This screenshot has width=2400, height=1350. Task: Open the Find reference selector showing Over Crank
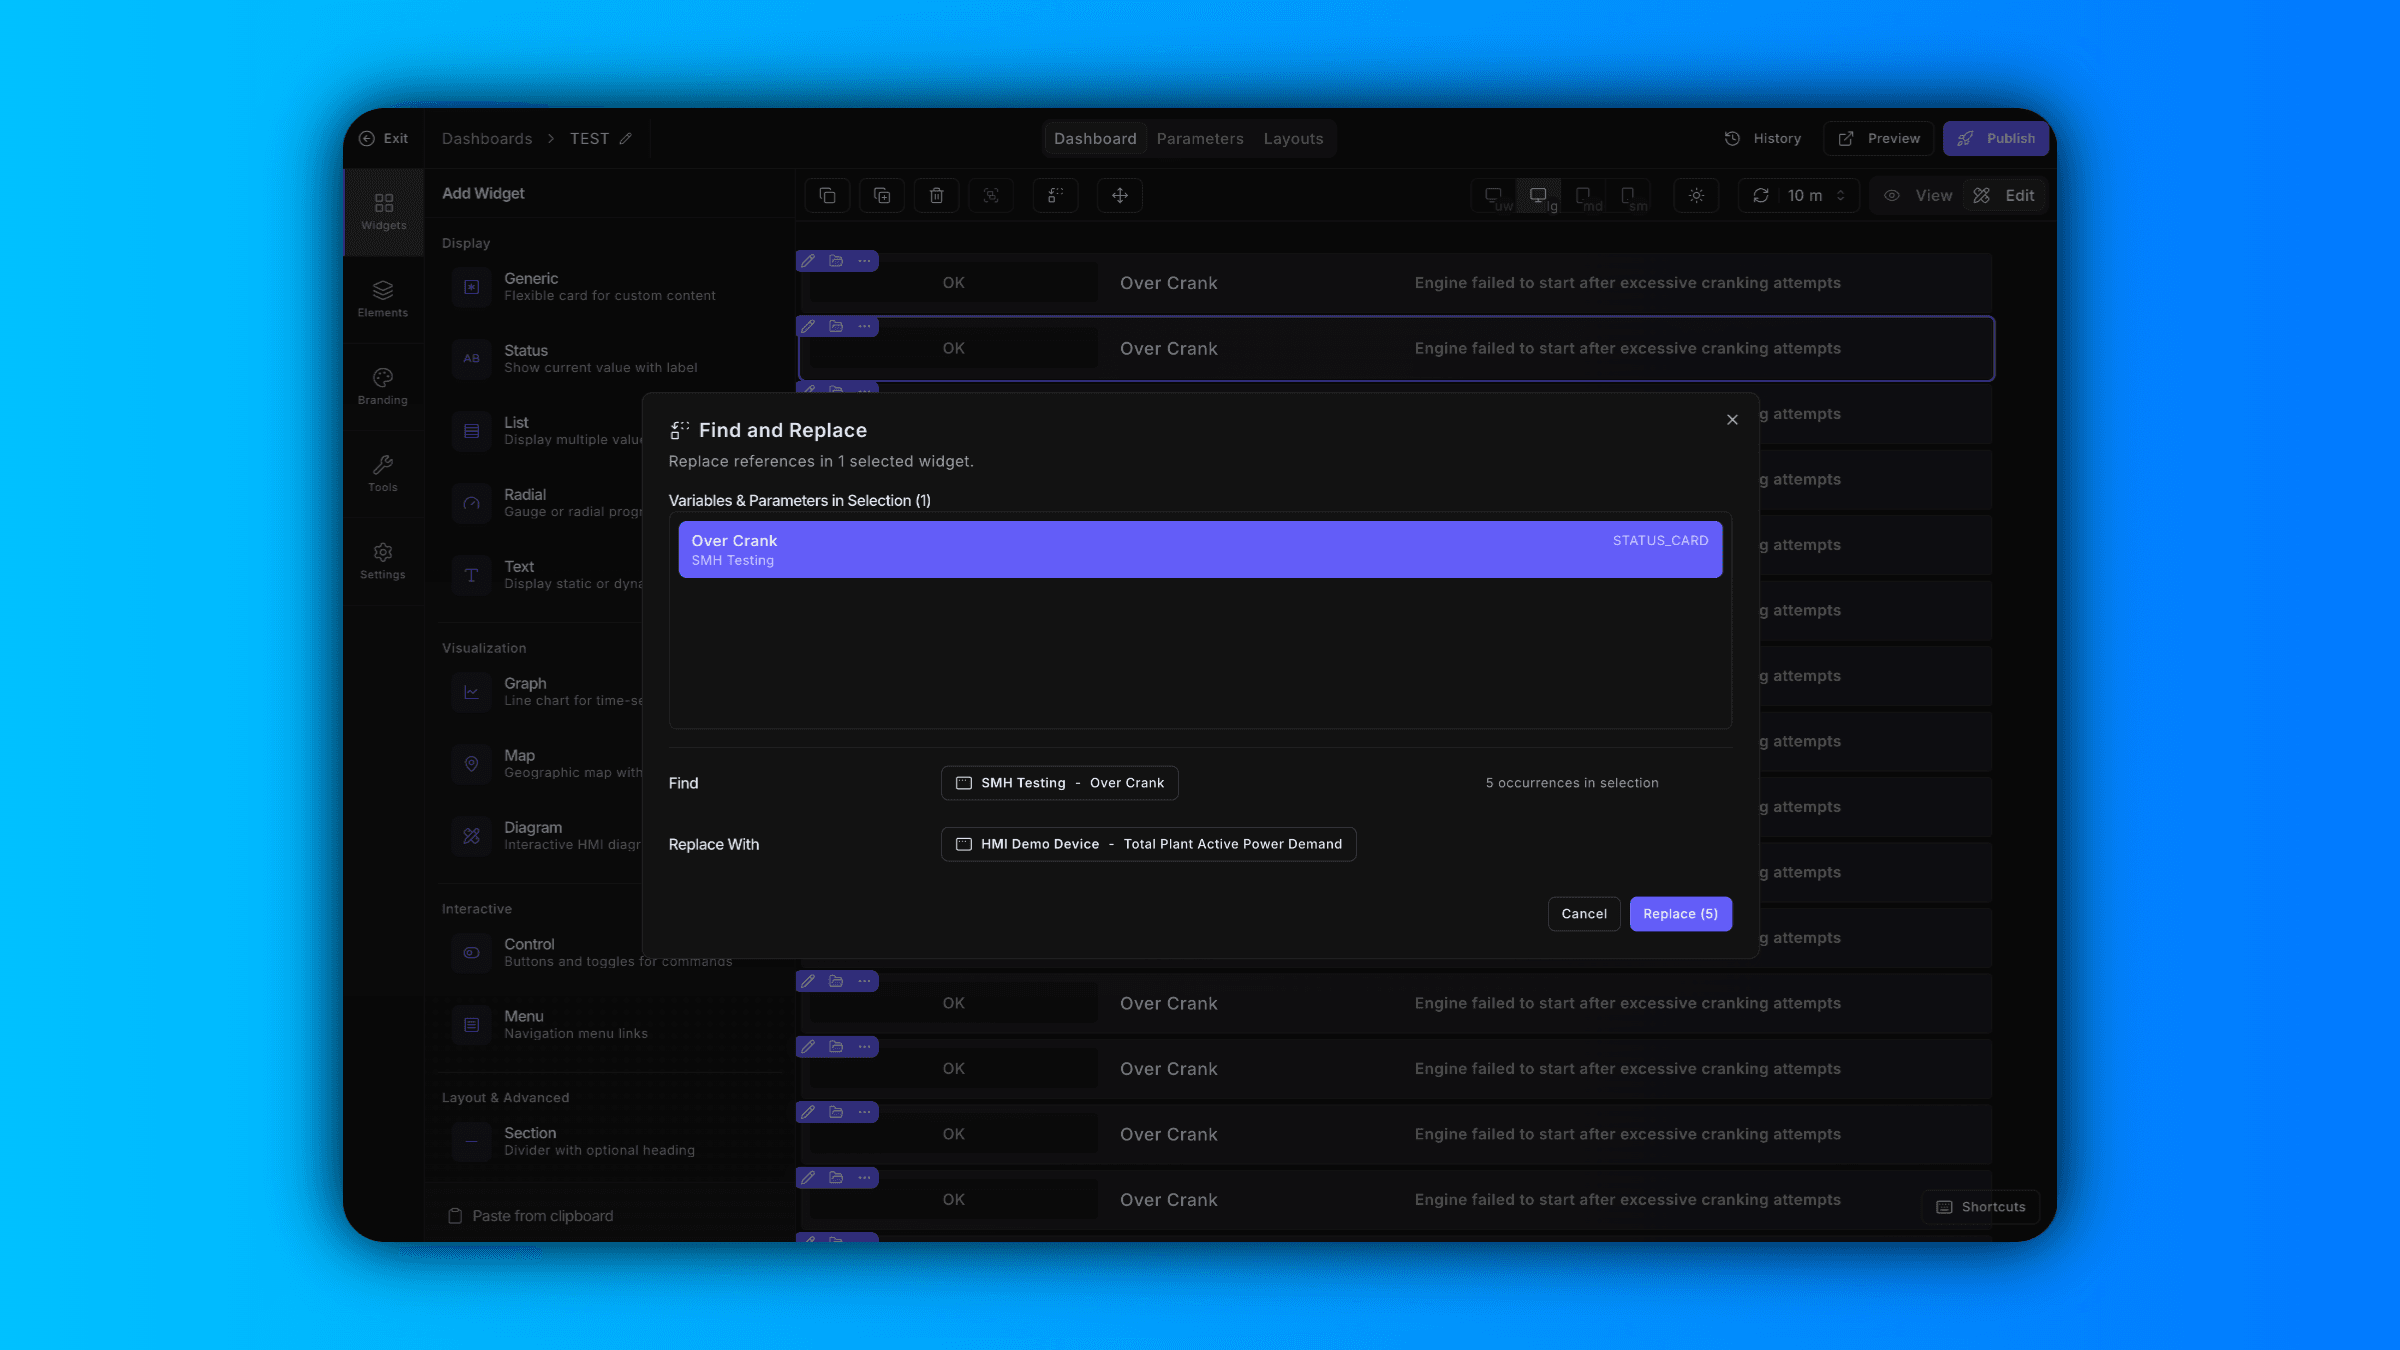point(1059,783)
